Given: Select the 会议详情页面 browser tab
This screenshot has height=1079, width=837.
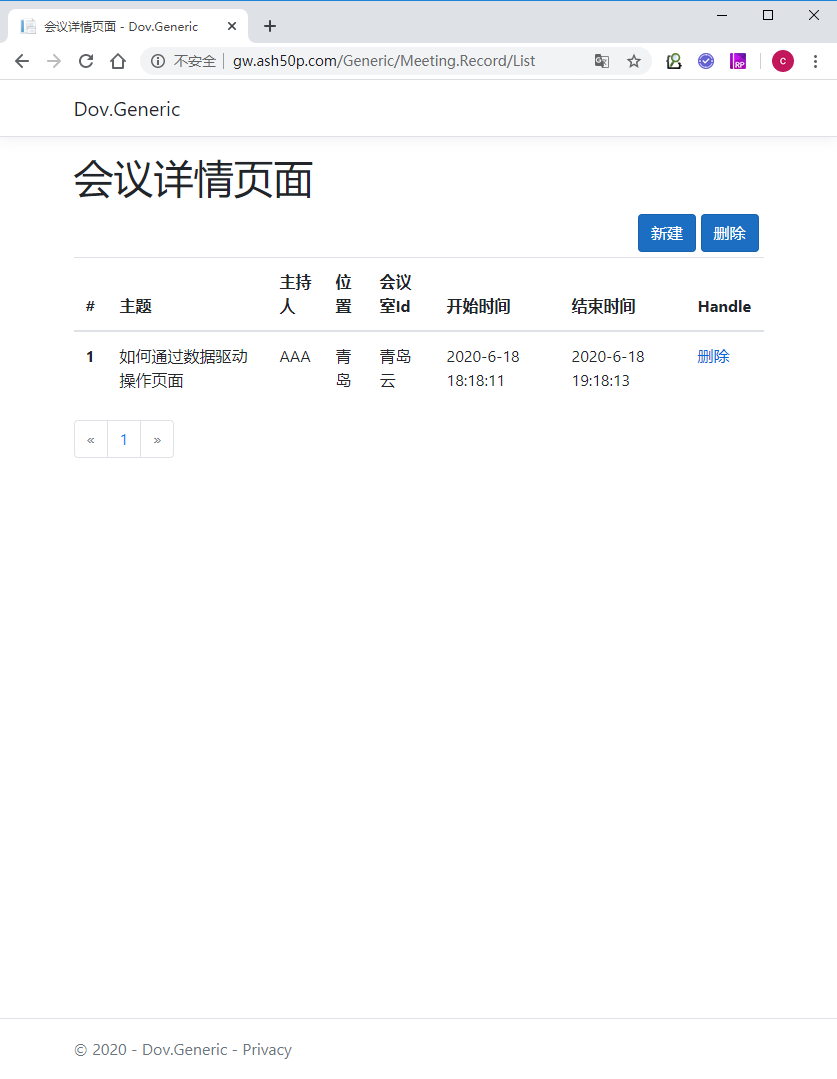Looking at the screenshot, I should [120, 25].
